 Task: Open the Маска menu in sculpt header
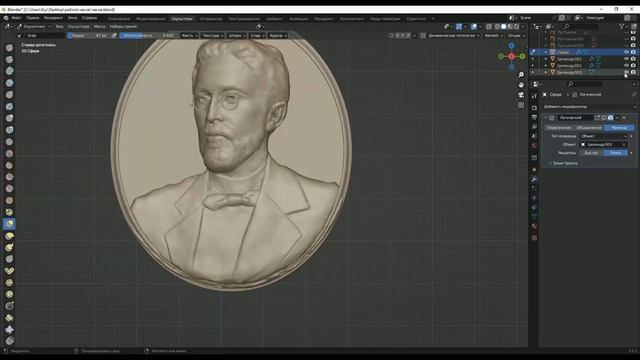pyautogui.click(x=99, y=27)
